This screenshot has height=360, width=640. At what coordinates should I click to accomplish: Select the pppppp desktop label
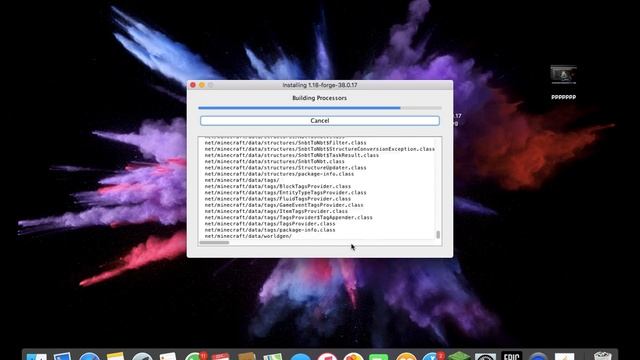[x=563, y=97]
